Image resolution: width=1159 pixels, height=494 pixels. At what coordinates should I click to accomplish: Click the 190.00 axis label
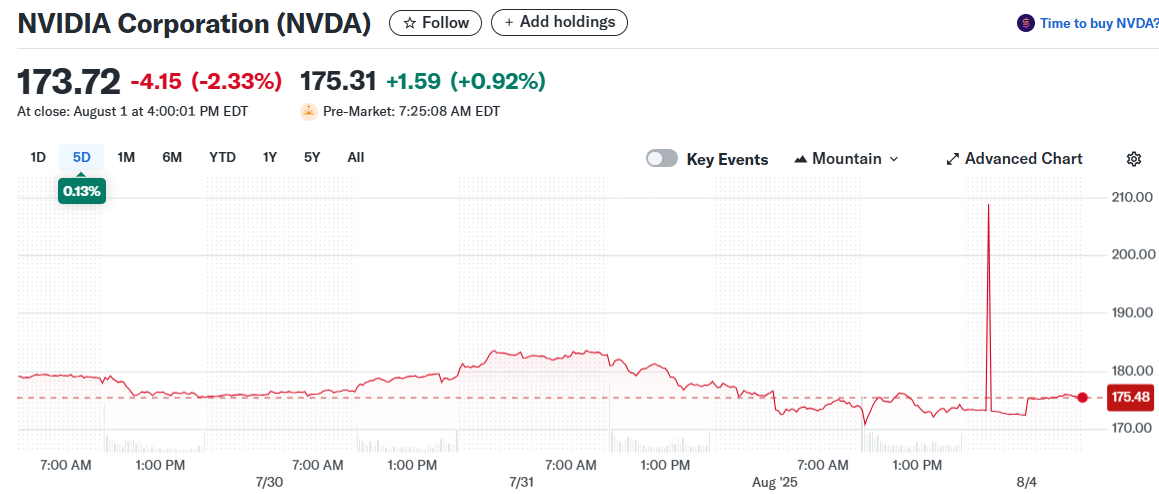click(x=1132, y=313)
